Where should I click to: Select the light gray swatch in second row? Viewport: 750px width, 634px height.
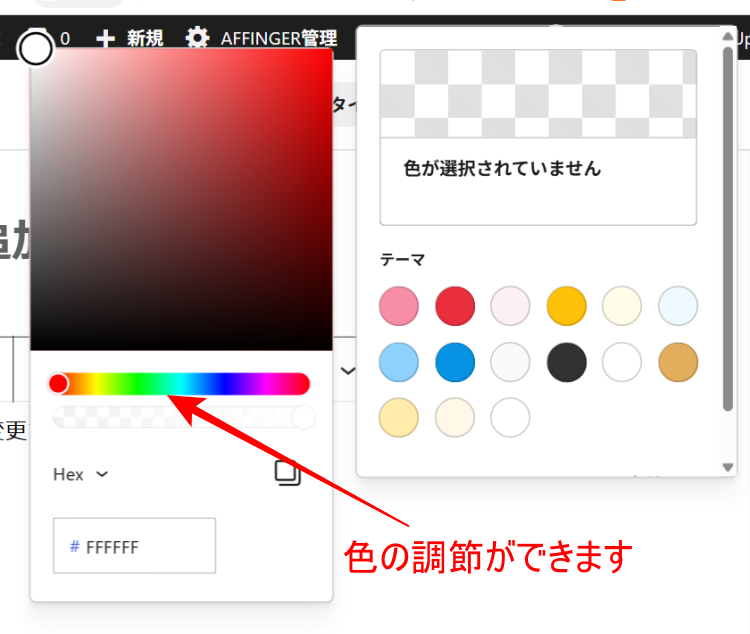(510, 362)
